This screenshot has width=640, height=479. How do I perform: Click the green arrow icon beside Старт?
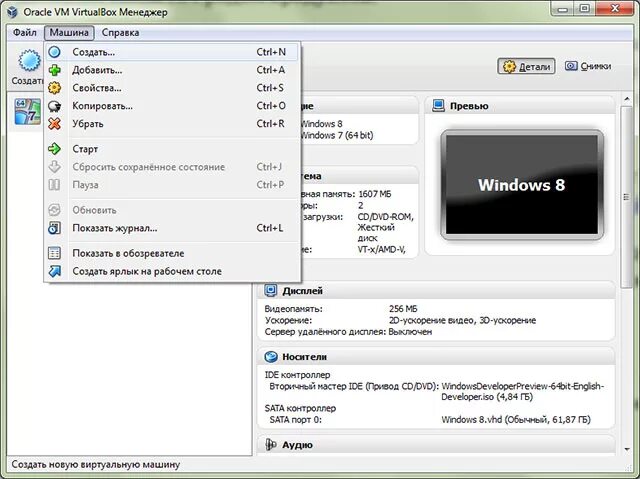[54, 149]
